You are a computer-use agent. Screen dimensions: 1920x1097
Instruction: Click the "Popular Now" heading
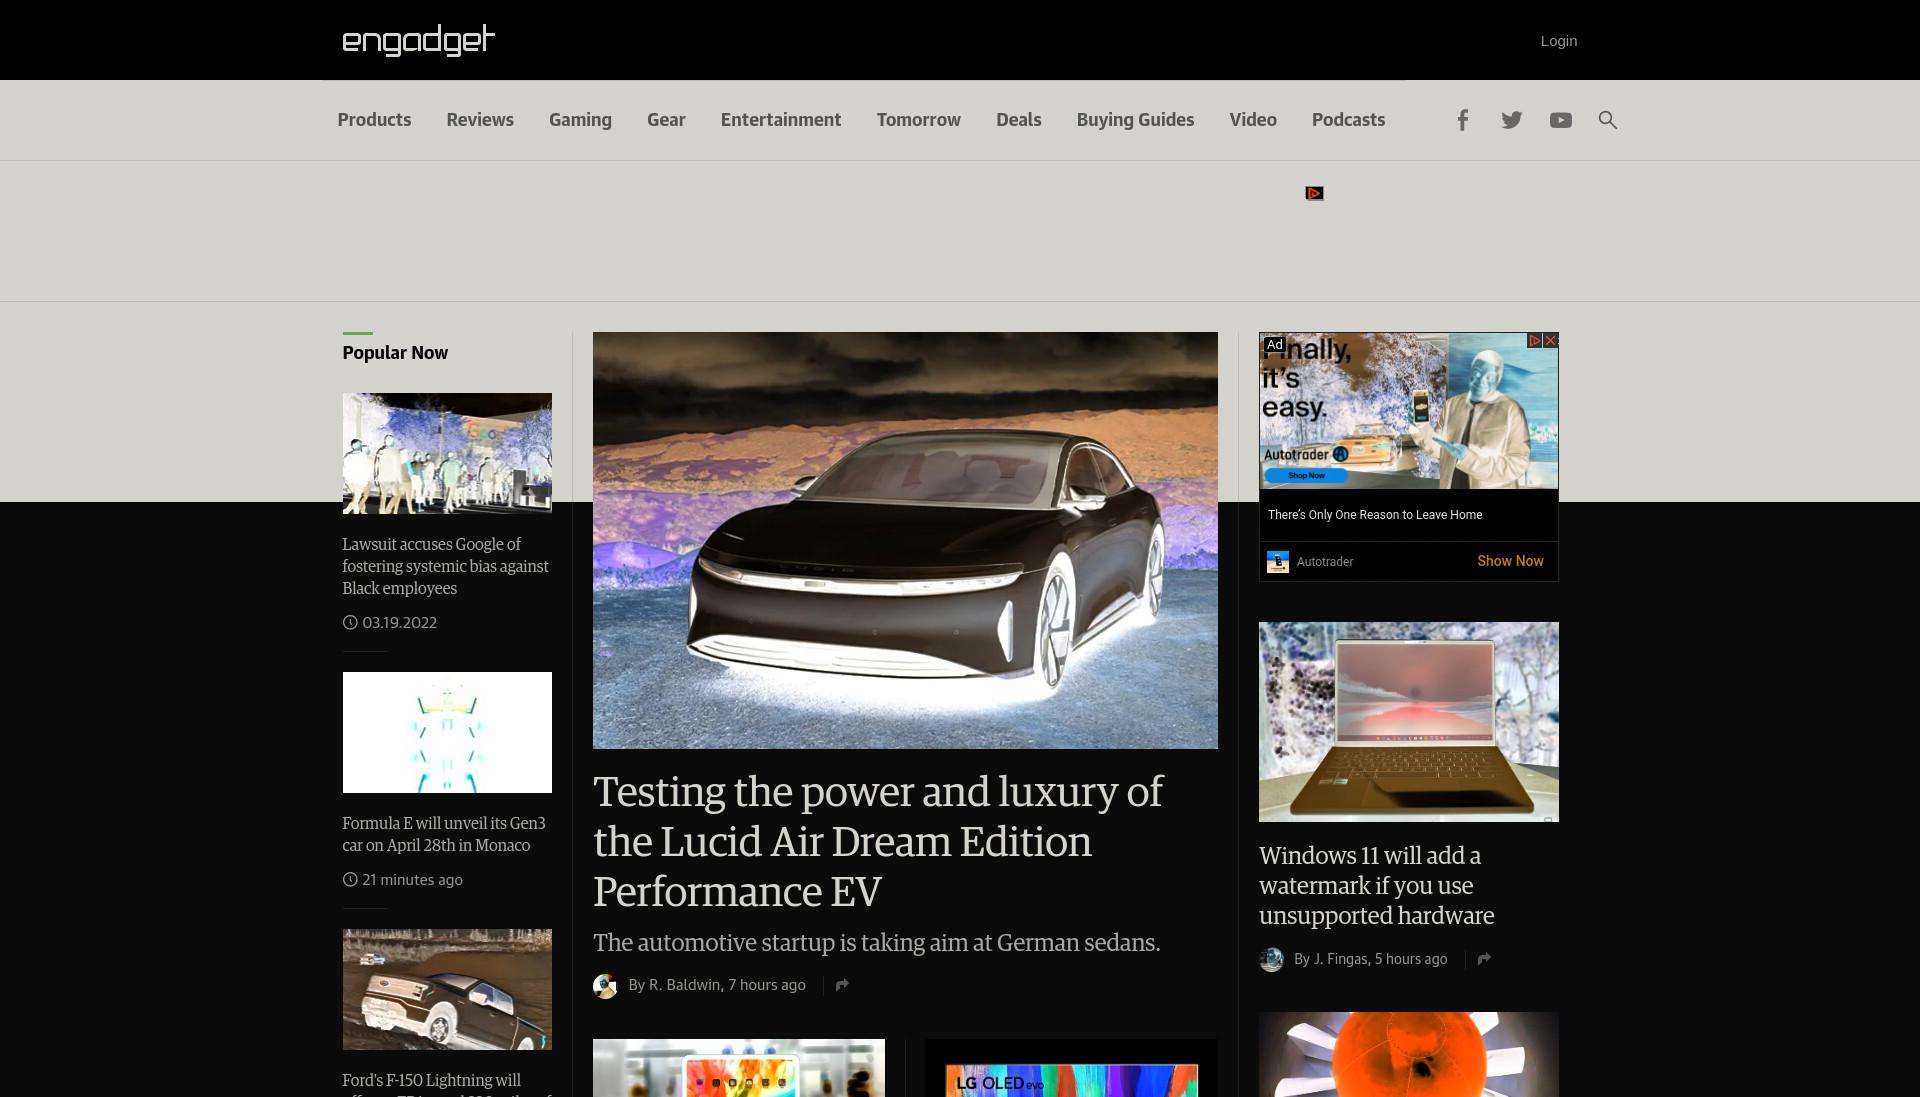(395, 353)
